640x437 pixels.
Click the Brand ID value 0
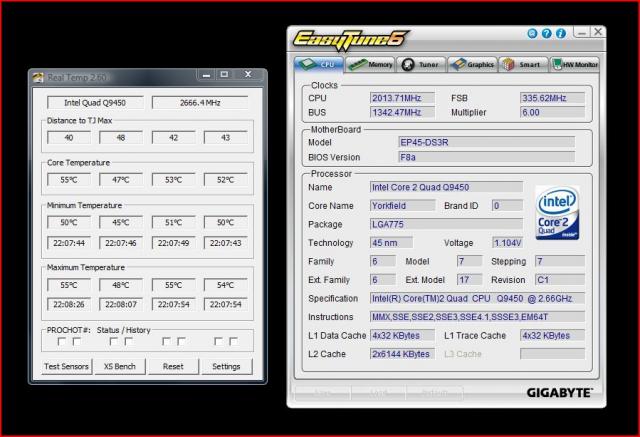point(507,206)
